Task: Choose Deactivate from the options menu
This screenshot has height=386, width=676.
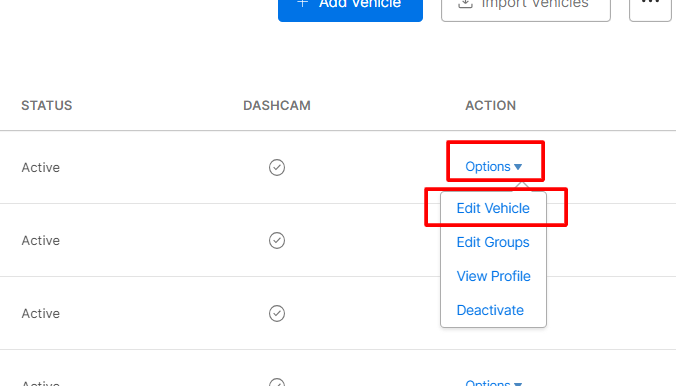Action: click(490, 310)
